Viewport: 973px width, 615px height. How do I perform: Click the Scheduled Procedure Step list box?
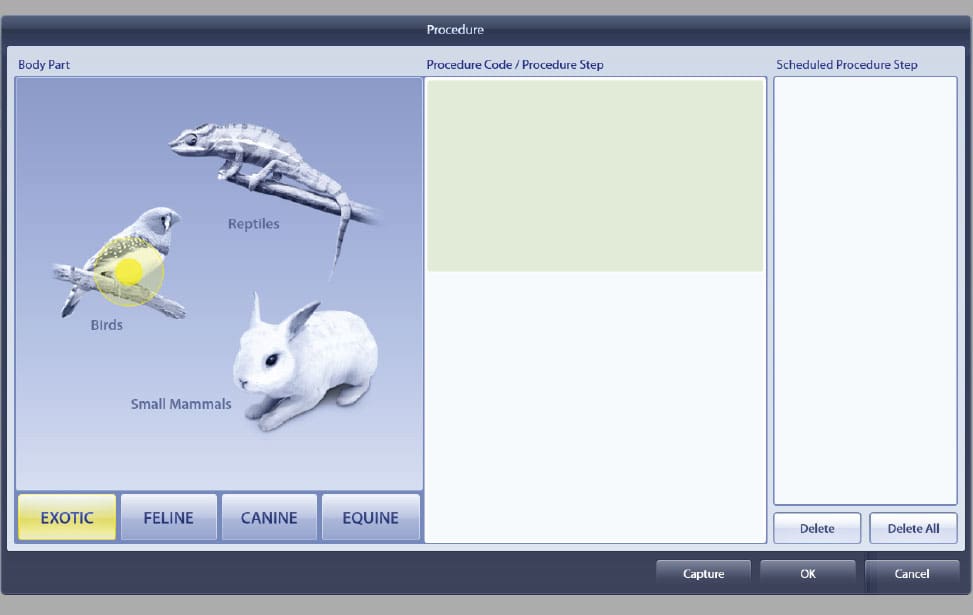click(865, 290)
